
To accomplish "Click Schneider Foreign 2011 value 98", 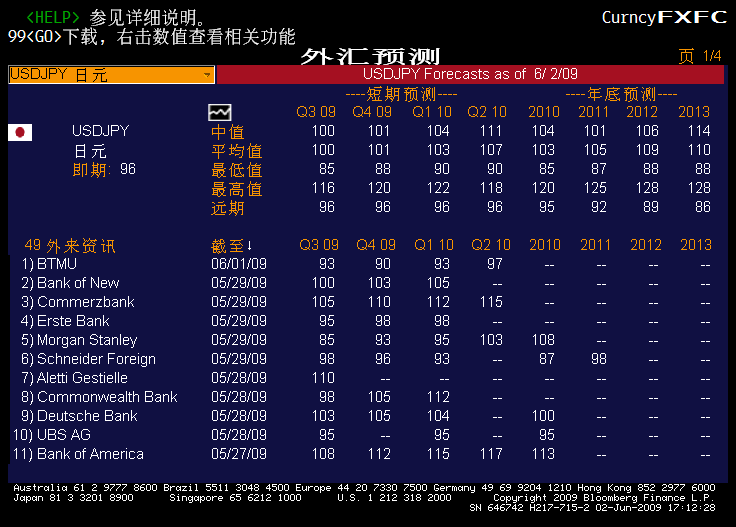I will pos(599,359).
